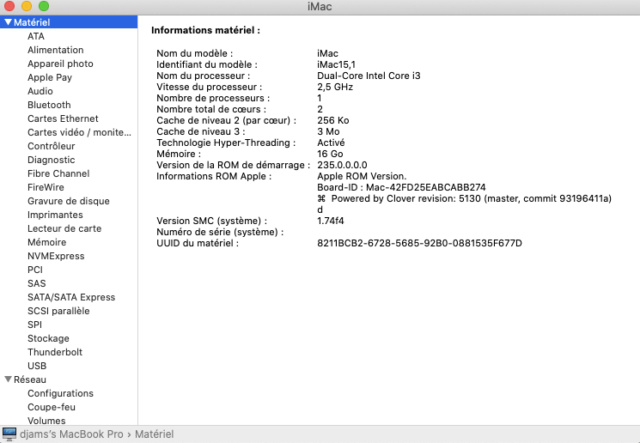Click the 16 Go memory value
The height and width of the screenshot is (443, 640).
[330, 154]
